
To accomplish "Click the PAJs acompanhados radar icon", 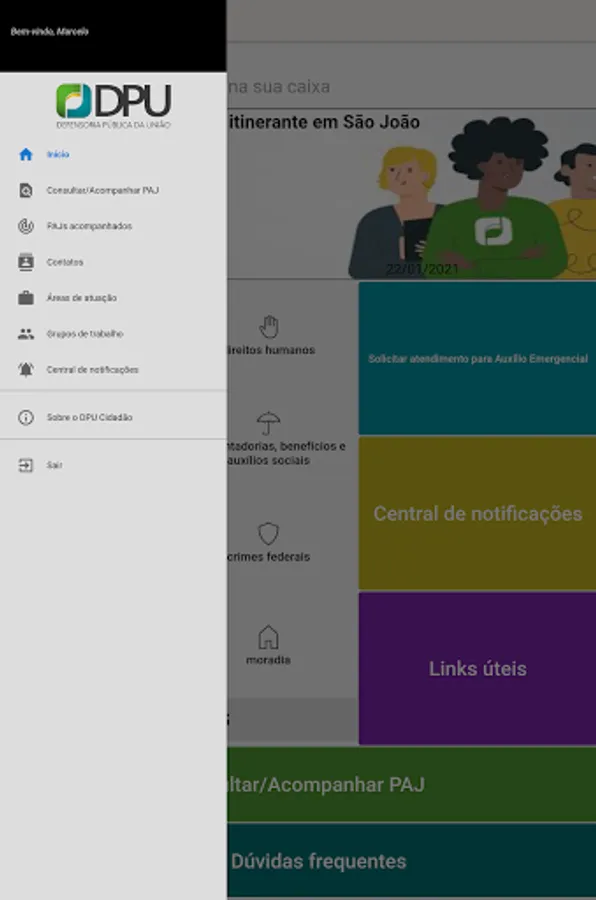I will point(26,226).
